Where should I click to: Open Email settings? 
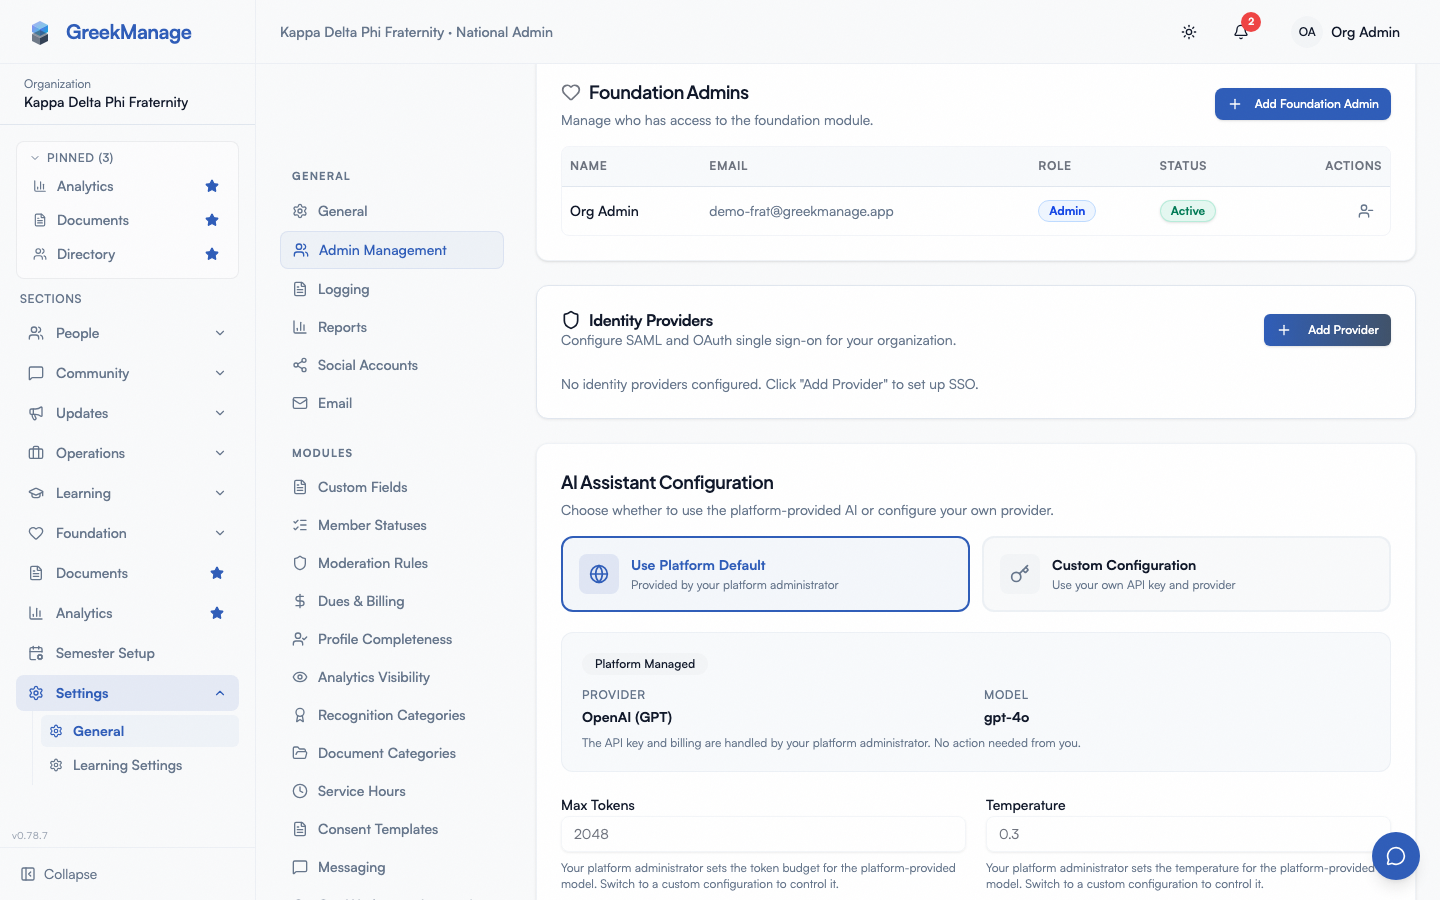pyautogui.click(x=392, y=403)
